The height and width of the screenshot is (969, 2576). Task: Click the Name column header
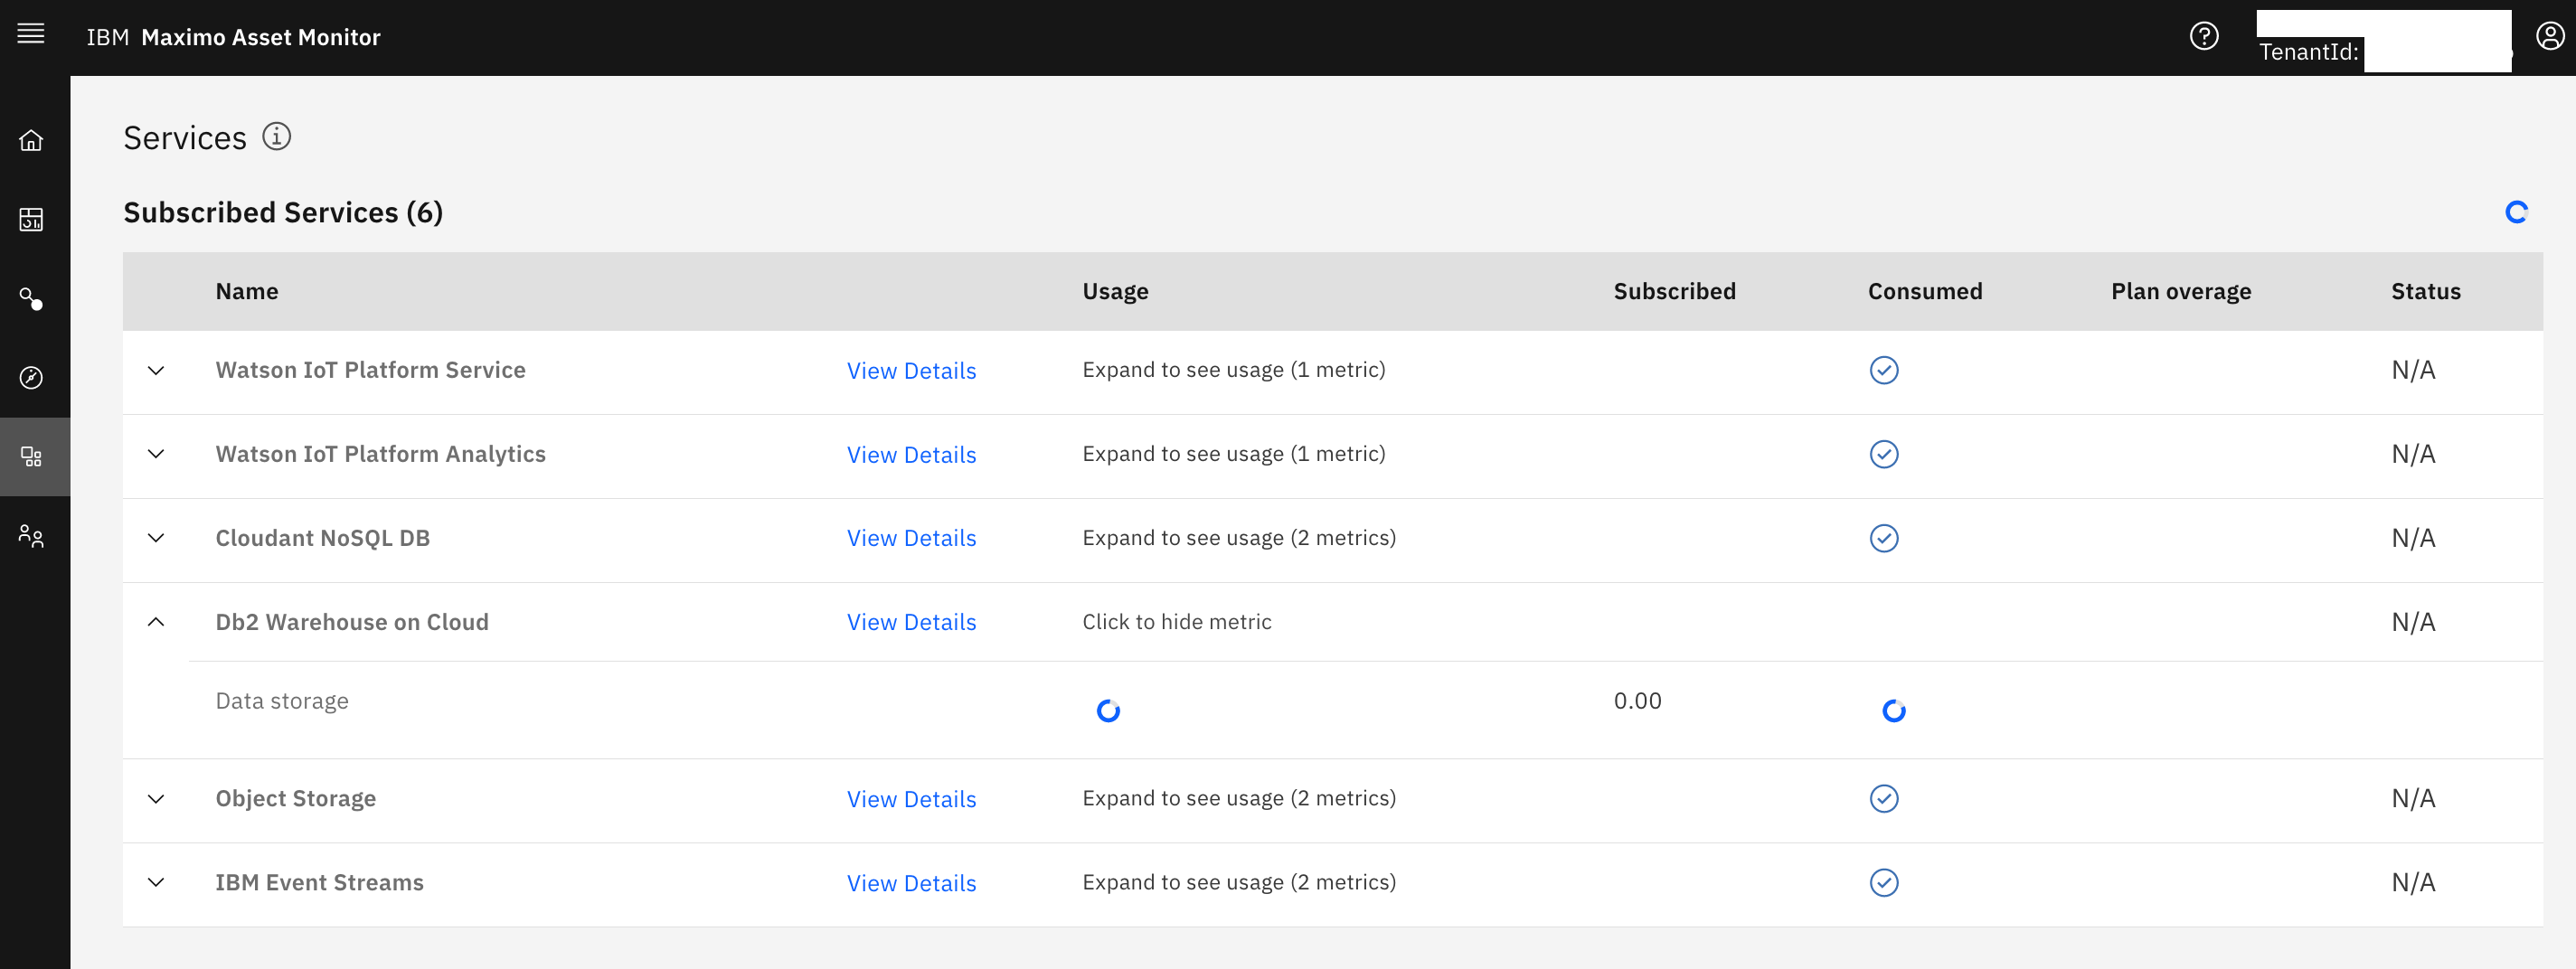coord(247,291)
